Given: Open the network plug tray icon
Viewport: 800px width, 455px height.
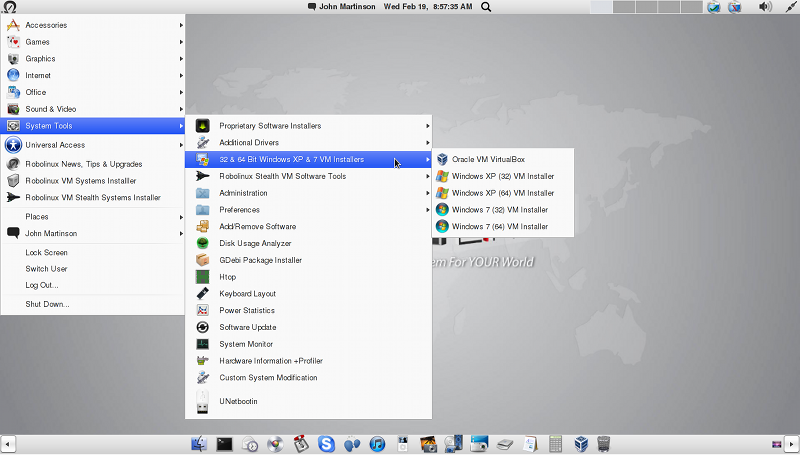Looking at the screenshot, I should (x=791, y=7).
